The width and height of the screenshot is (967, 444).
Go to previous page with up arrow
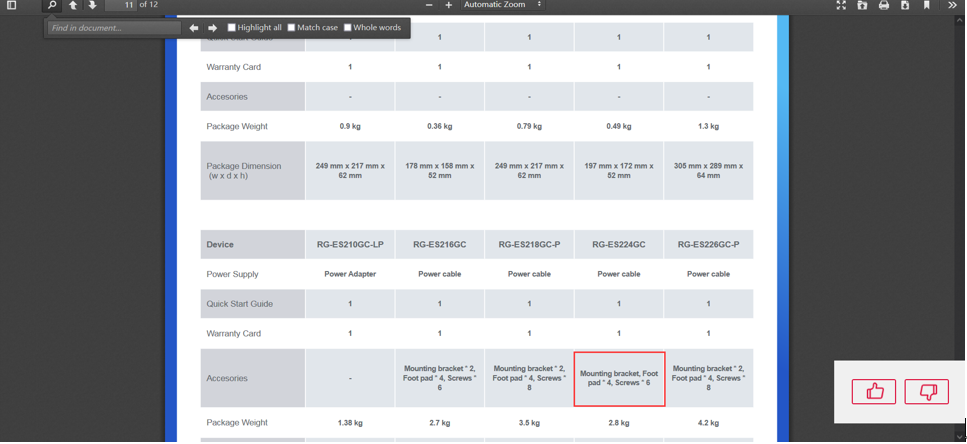point(73,5)
